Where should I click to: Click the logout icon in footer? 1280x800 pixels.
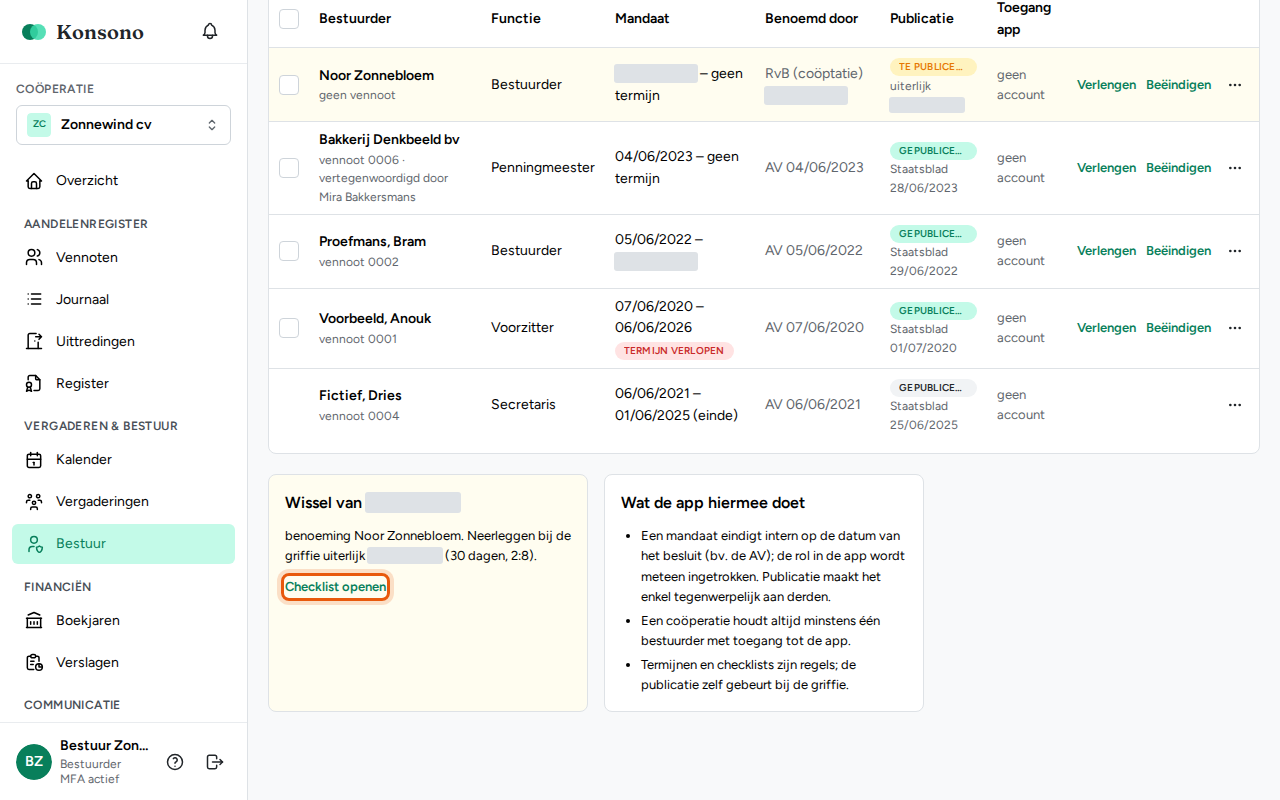click(215, 762)
